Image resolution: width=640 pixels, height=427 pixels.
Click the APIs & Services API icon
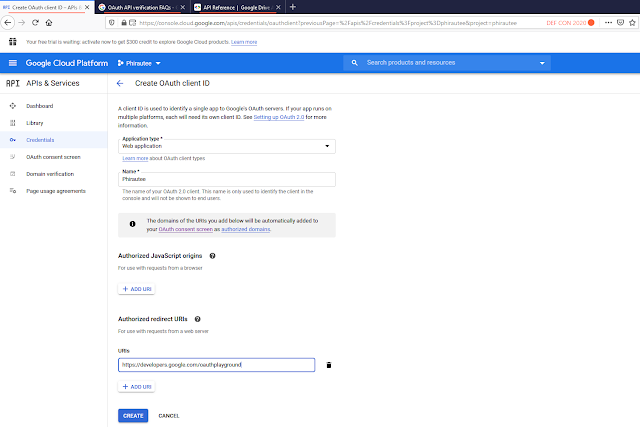pyautogui.click(x=13, y=83)
